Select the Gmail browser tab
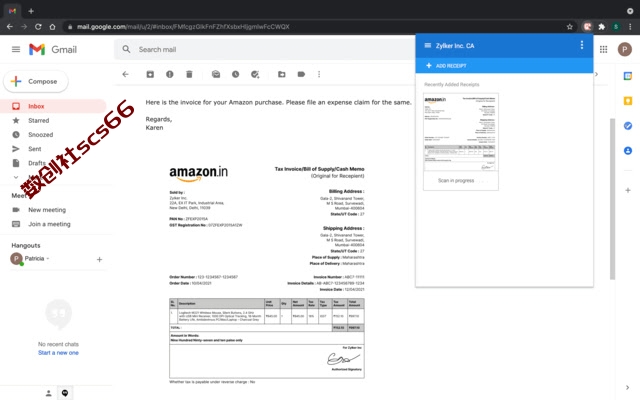This screenshot has height=400, width=640. tap(12, 11)
